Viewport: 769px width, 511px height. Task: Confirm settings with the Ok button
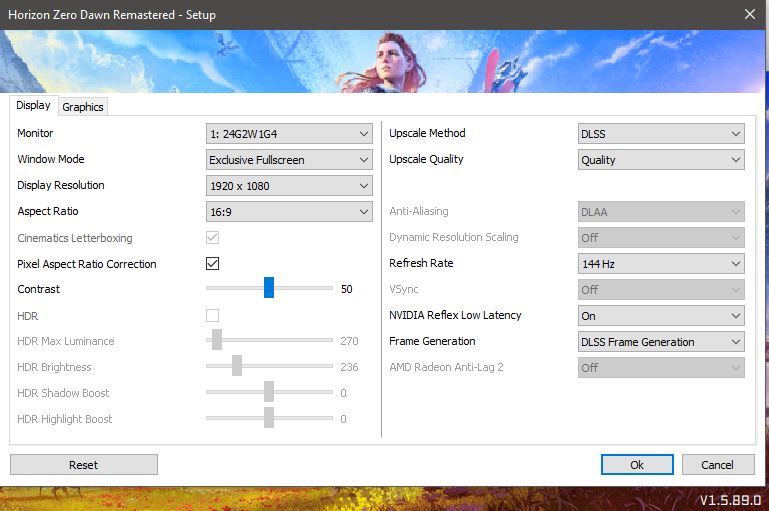coord(637,464)
